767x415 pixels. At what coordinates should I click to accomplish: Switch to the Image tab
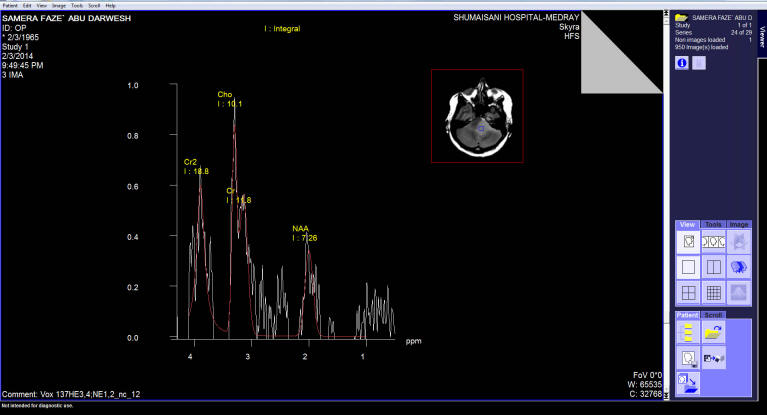point(738,224)
